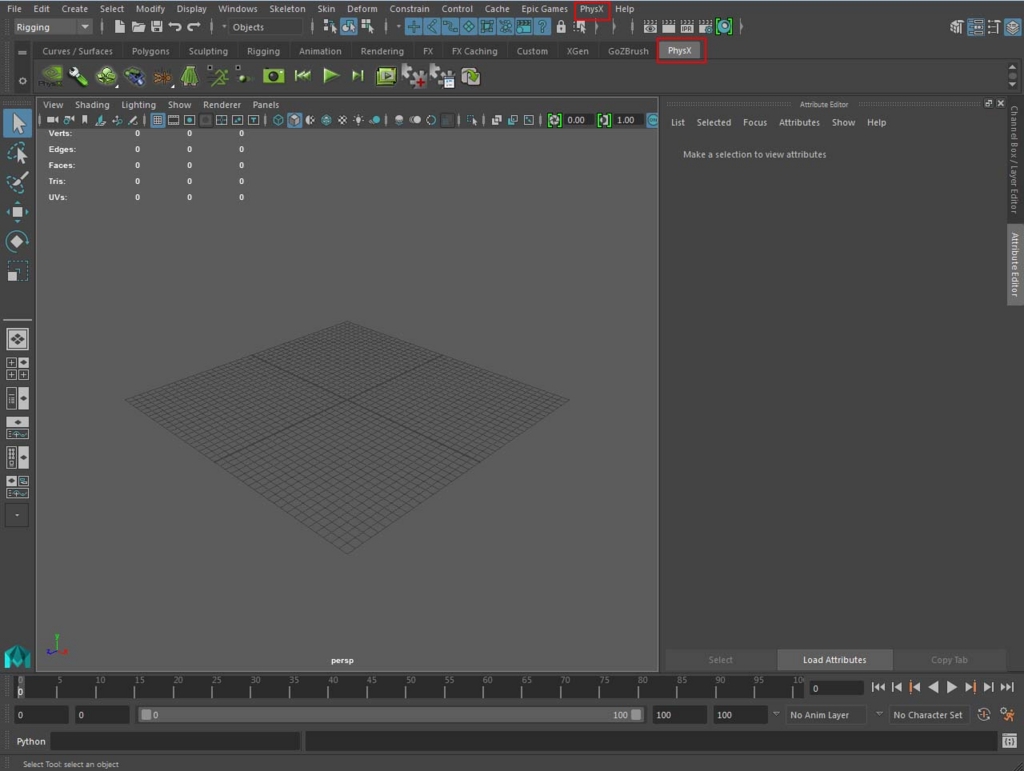The width and height of the screenshot is (1024, 771).
Task: Select by object type mode
Action: [x=349, y=27]
